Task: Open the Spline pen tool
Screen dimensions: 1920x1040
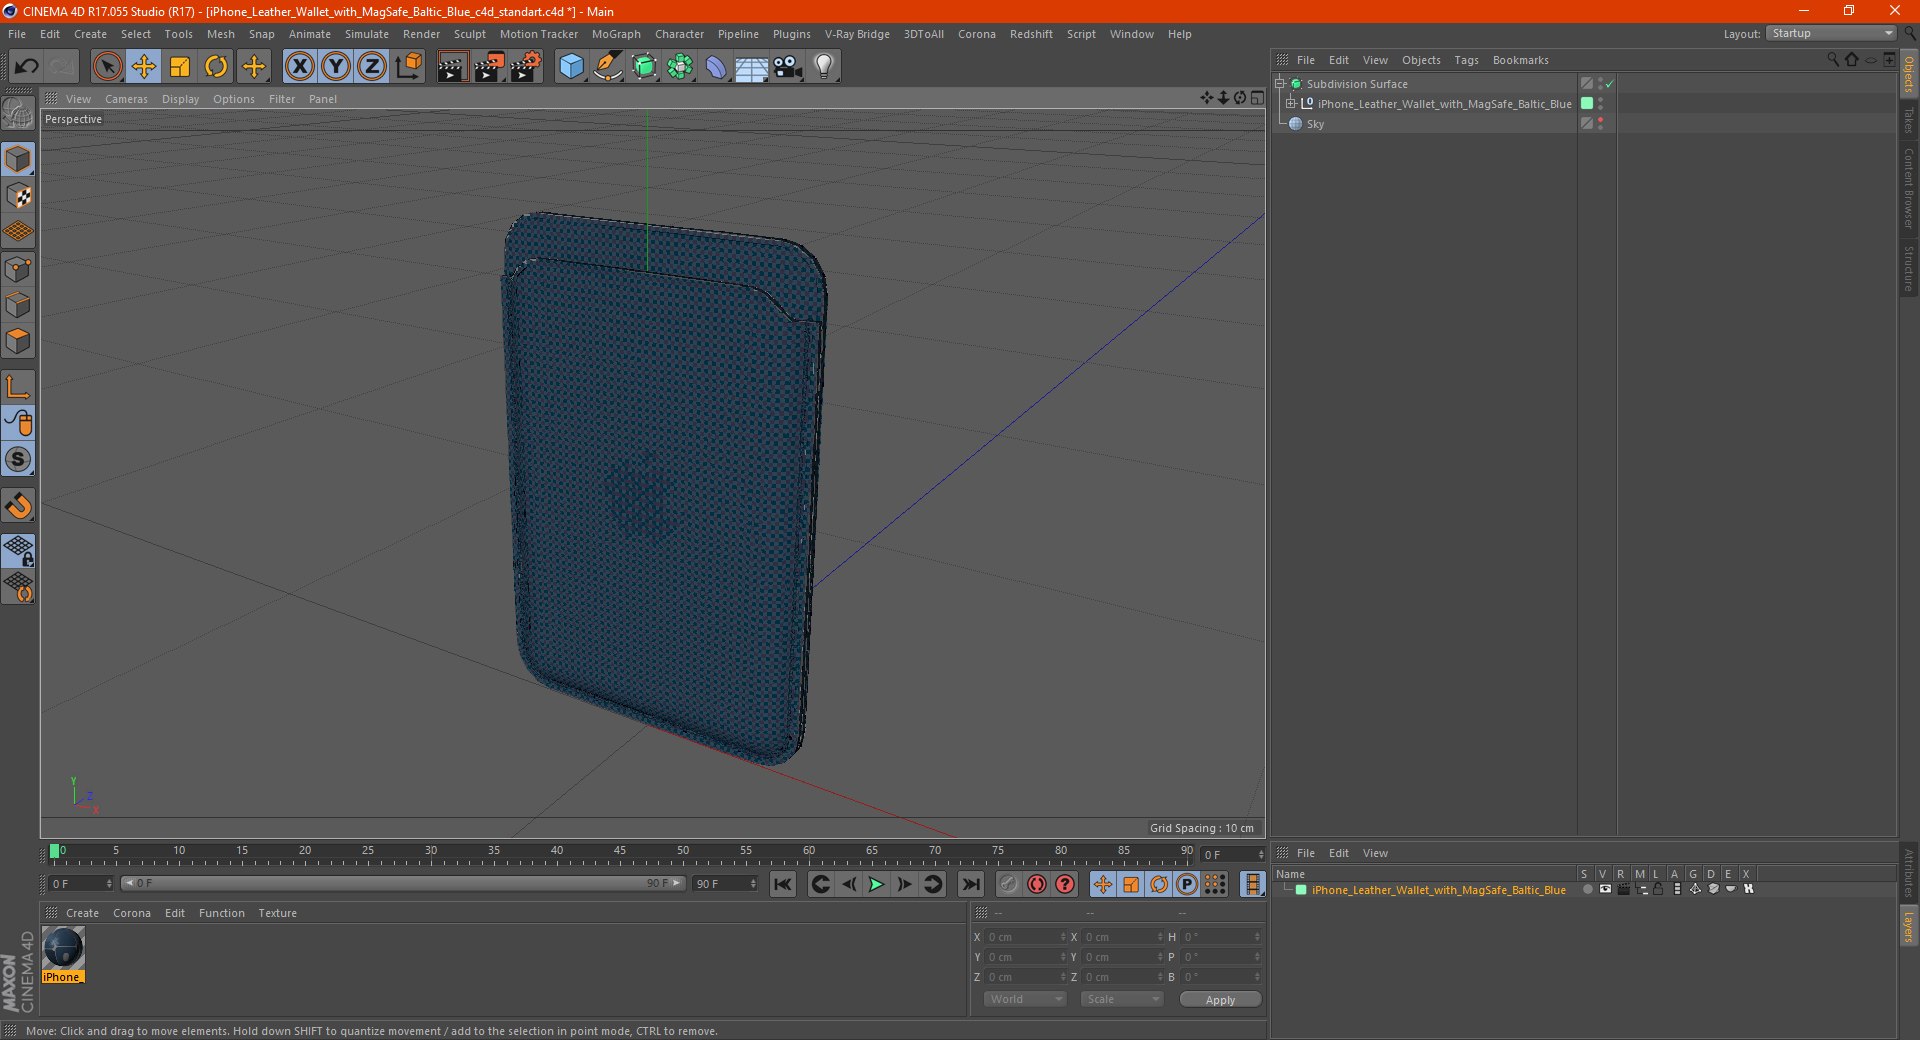Action: click(x=607, y=67)
